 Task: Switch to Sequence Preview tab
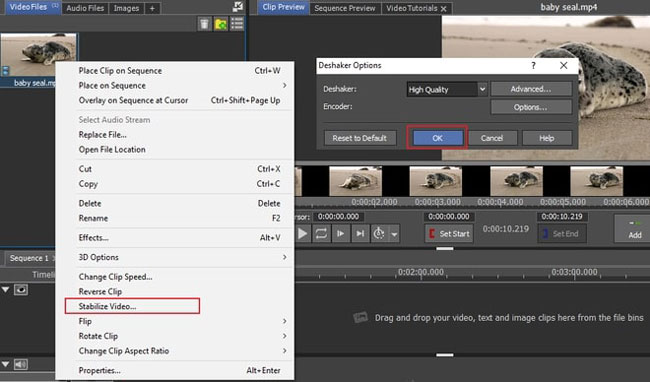345,8
